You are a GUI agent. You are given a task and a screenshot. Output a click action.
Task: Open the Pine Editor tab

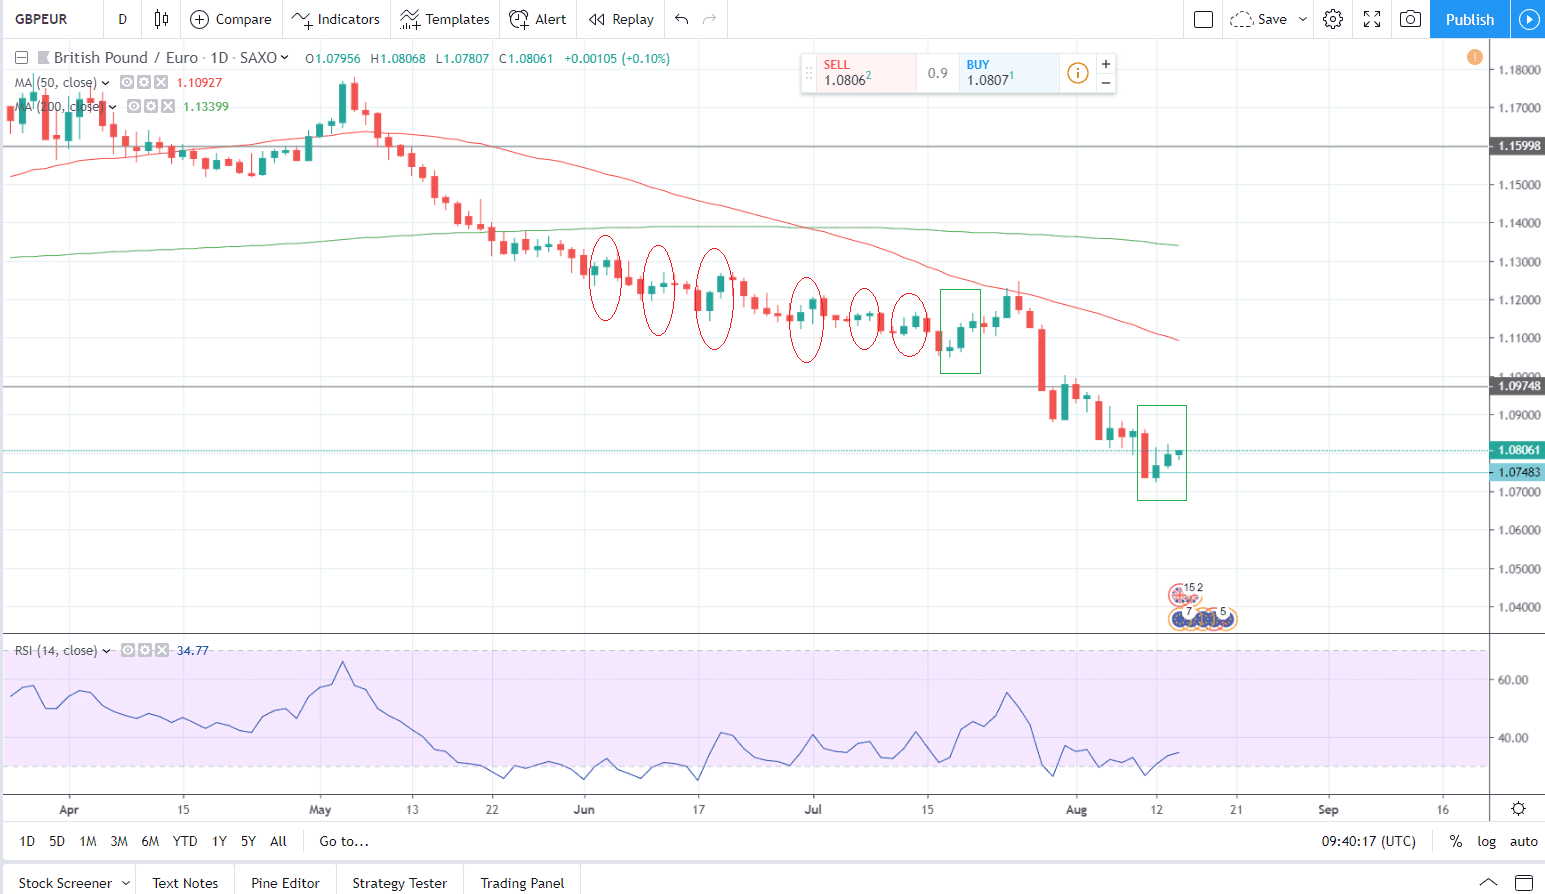[285, 883]
